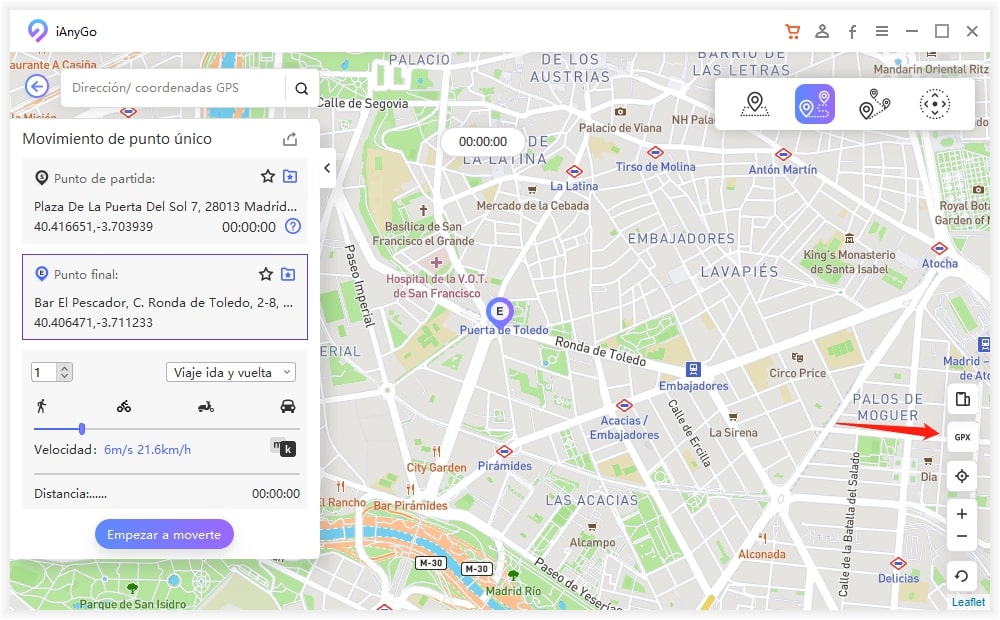Click the Bar El Pescador address text
The width and height of the screenshot is (1000, 620).
tap(164, 303)
